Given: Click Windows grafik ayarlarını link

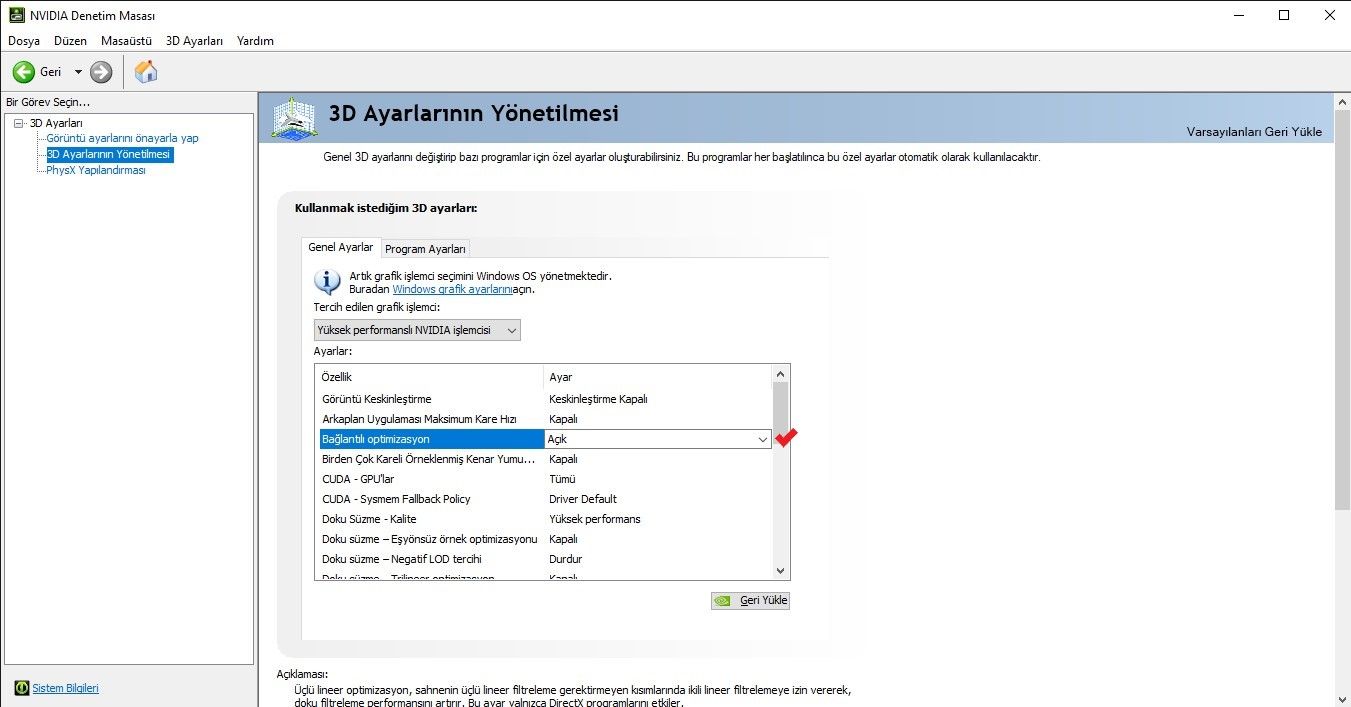Looking at the screenshot, I should pyautogui.click(x=452, y=289).
